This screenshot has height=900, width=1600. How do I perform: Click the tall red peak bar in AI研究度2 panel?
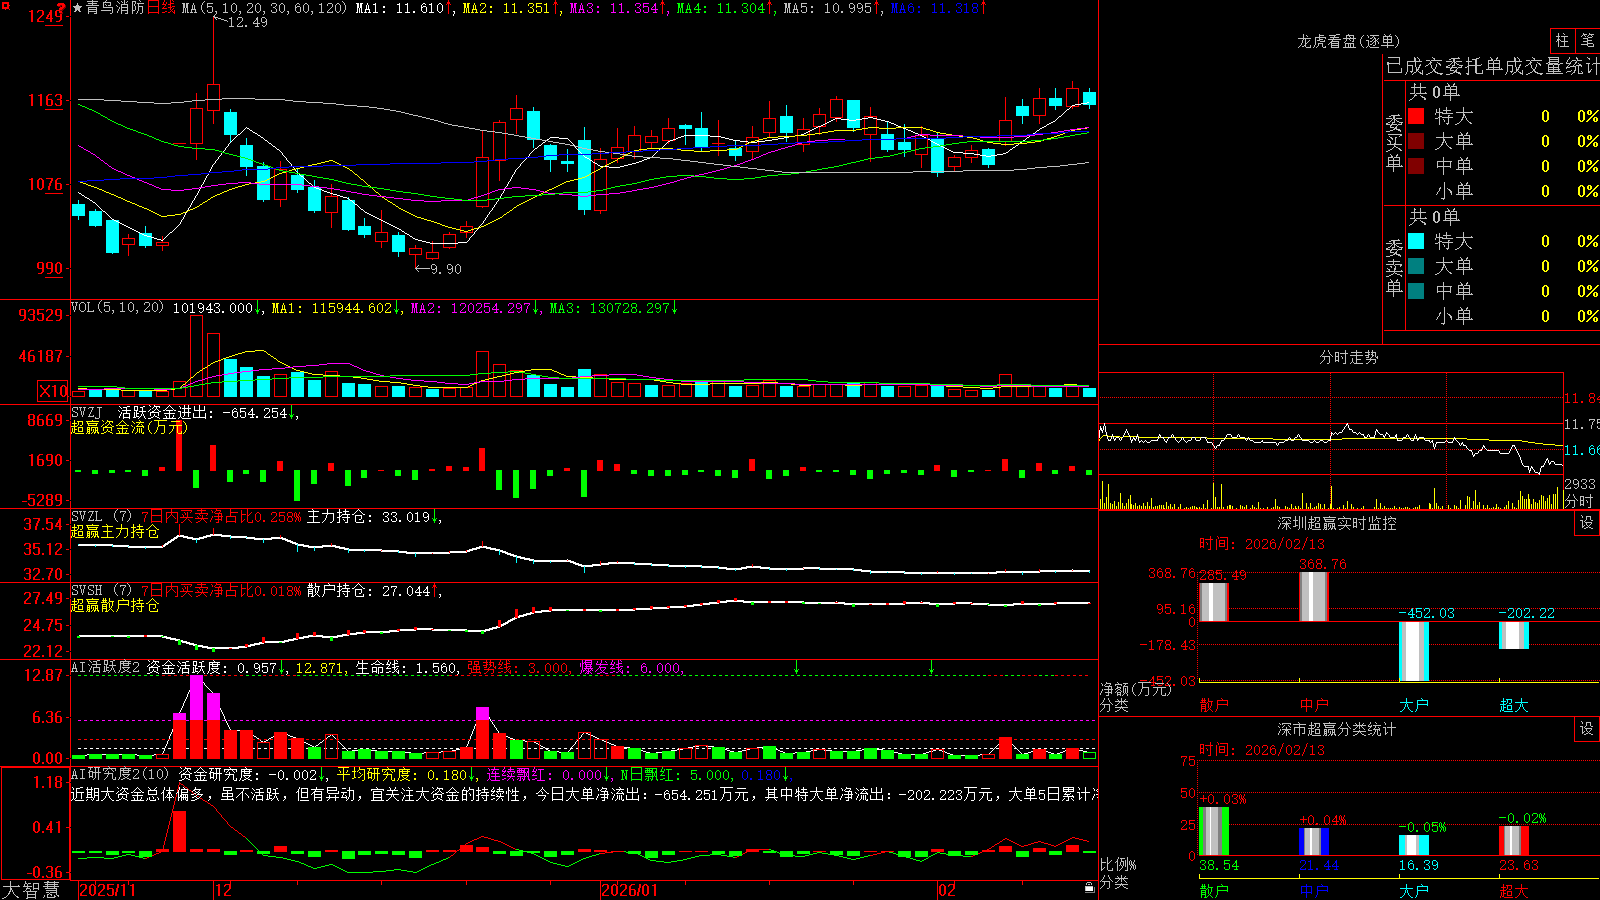179,831
